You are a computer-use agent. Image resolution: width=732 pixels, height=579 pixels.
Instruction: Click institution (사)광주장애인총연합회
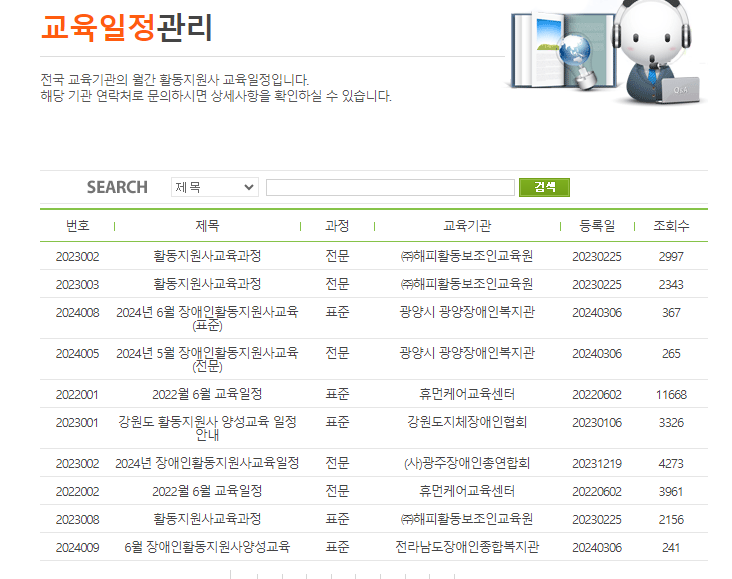pyautogui.click(x=467, y=463)
